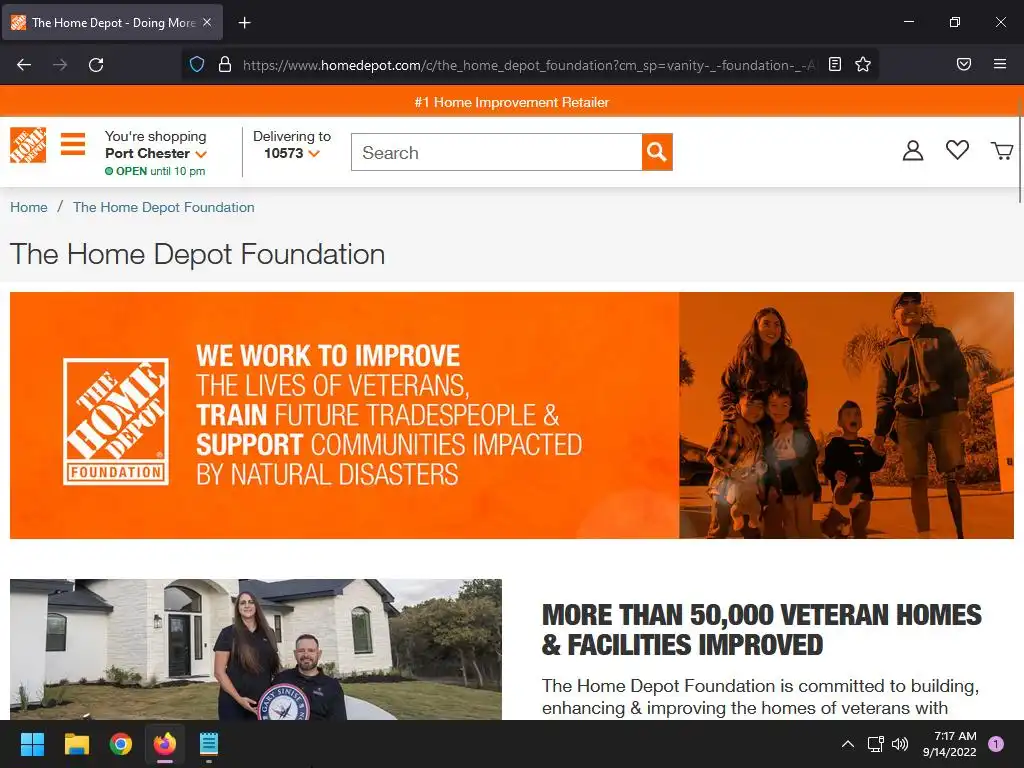
Task: Open the shopping cart icon
Action: pyautogui.click(x=1002, y=151)
